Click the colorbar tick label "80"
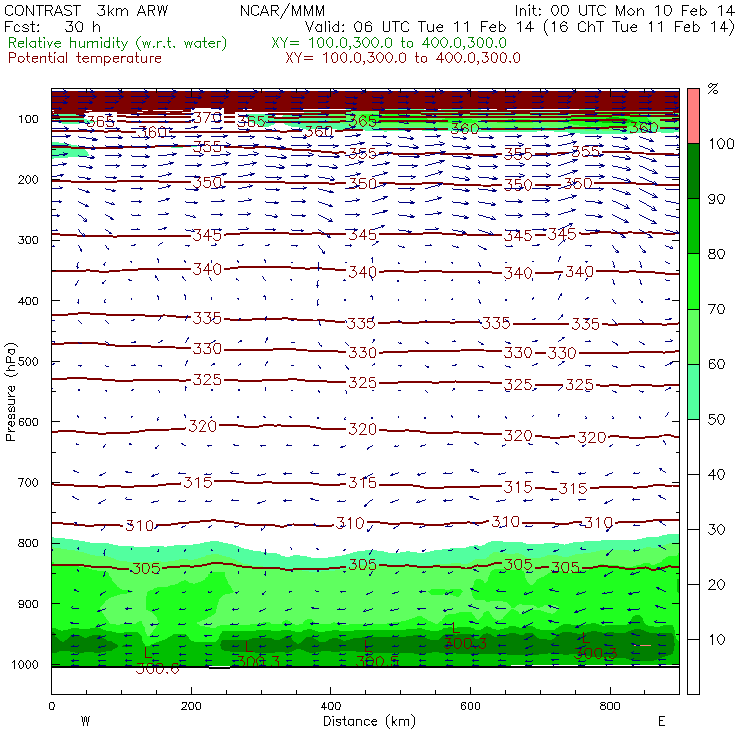Viewport: 740px width, 740px height. (716, 254)
